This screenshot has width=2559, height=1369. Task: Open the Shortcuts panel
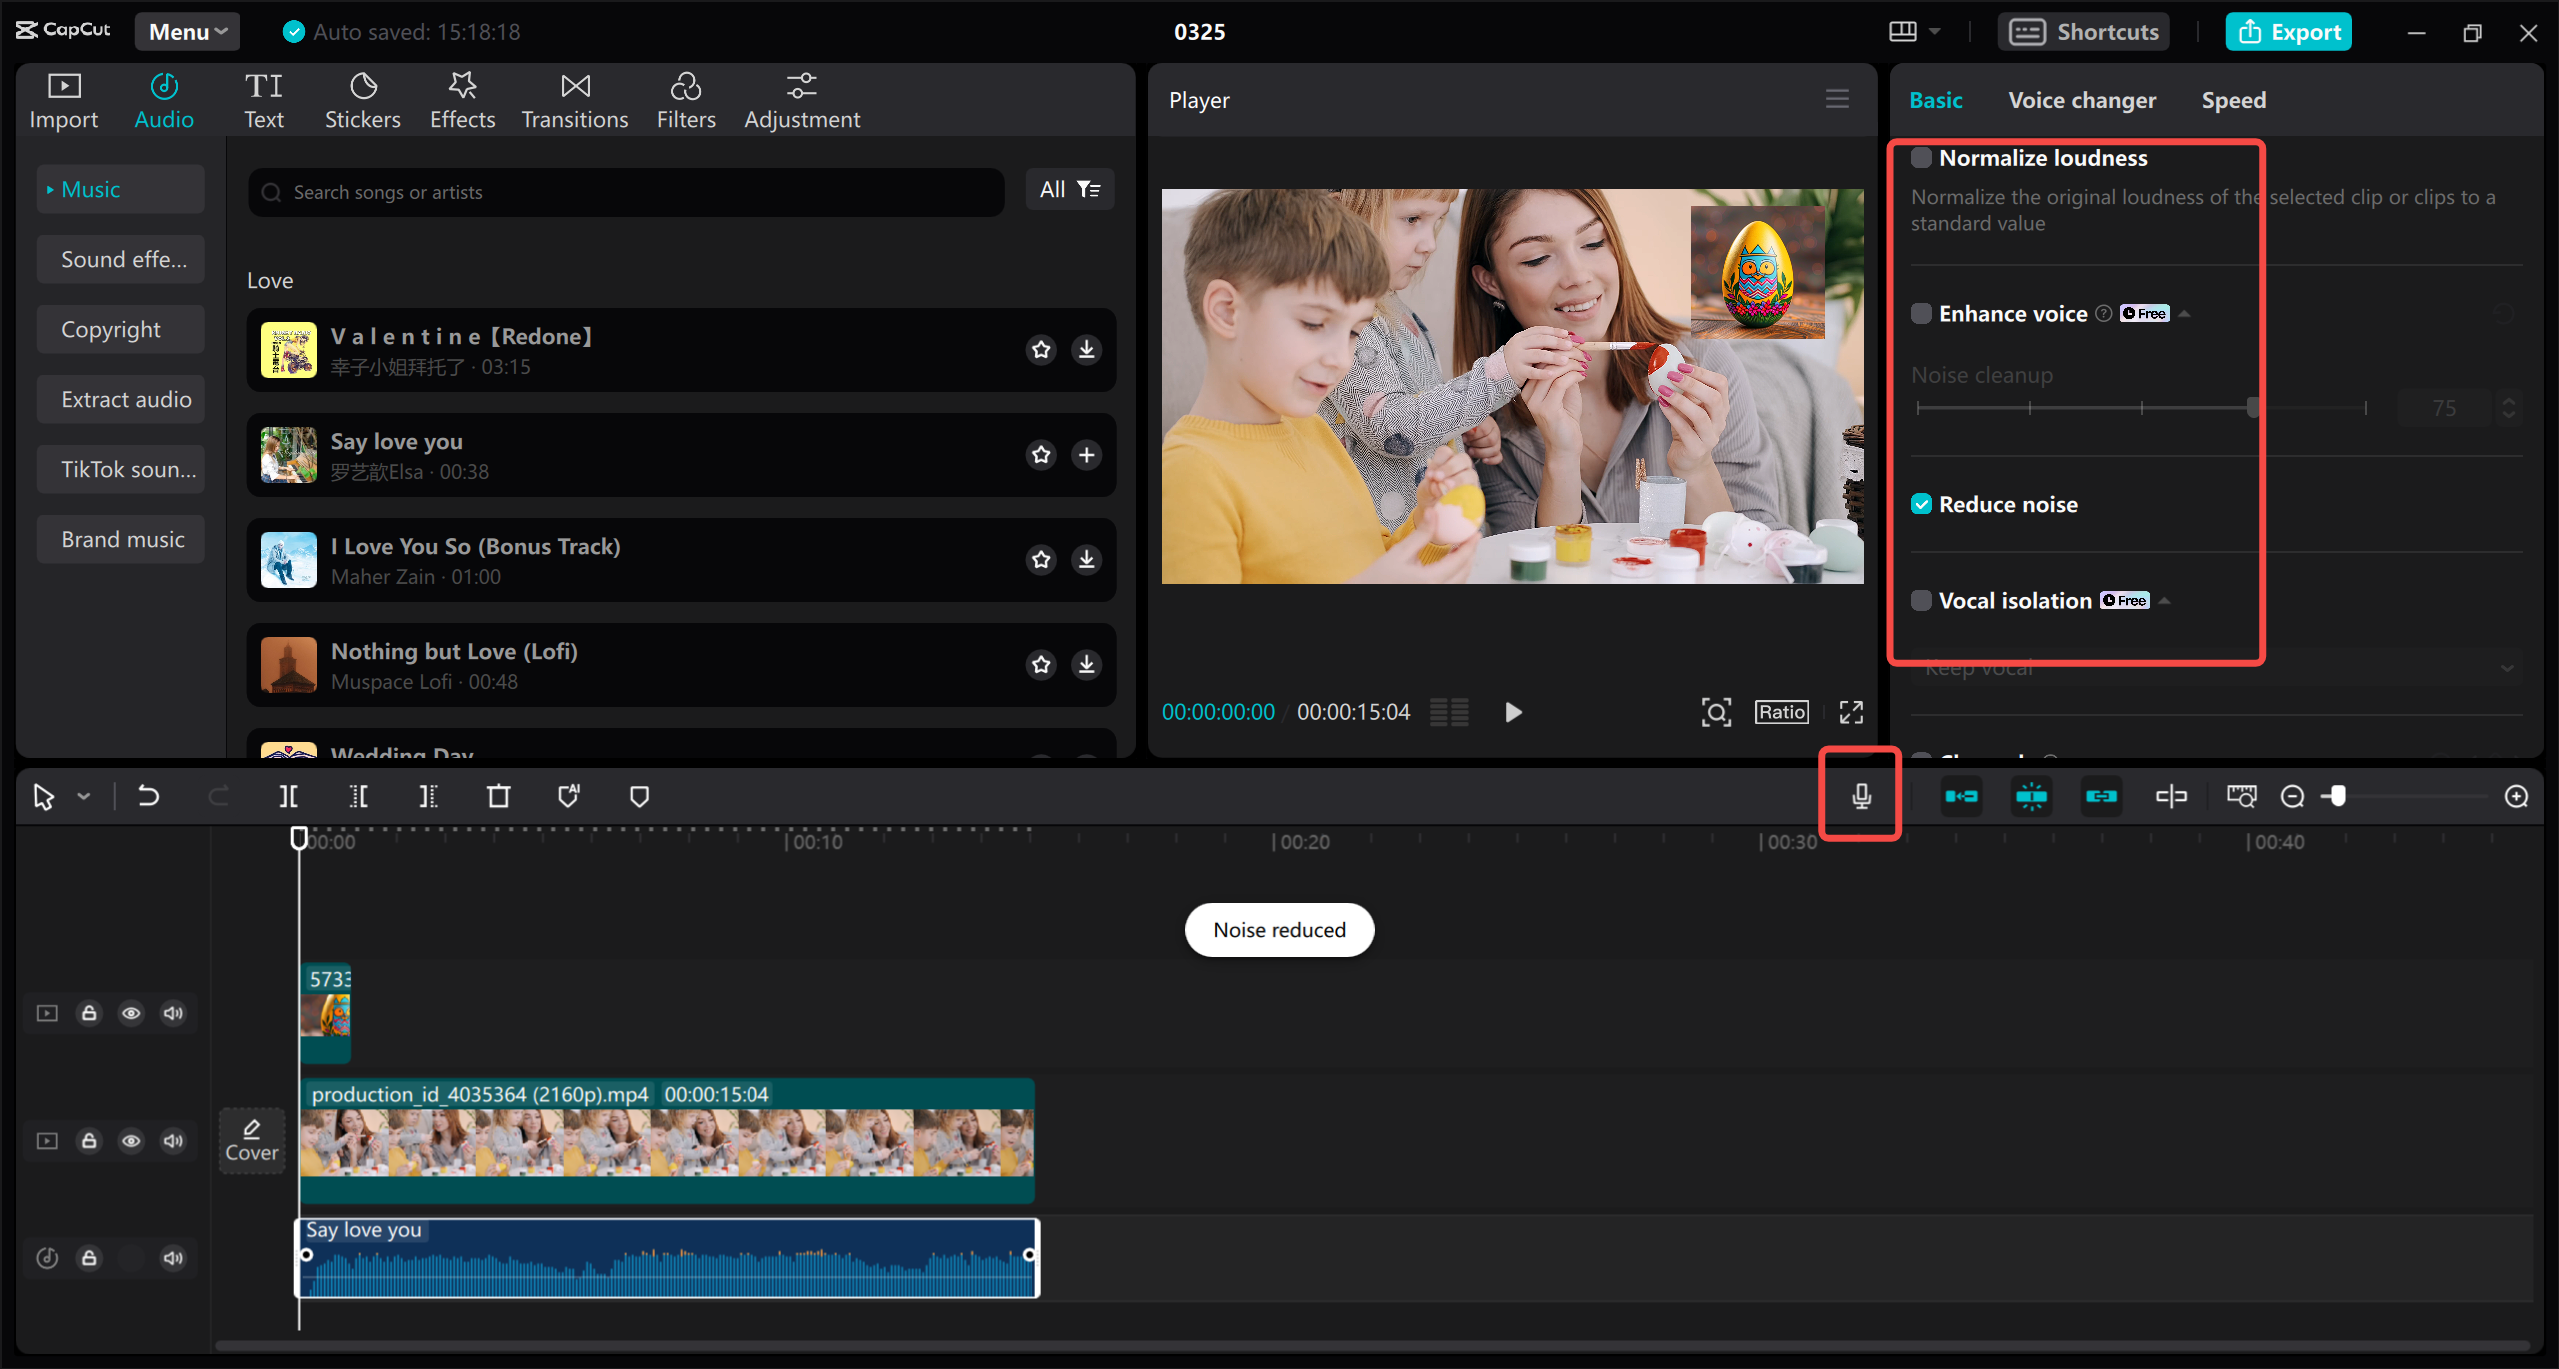pyautogui.click(x=2083, y=31)
